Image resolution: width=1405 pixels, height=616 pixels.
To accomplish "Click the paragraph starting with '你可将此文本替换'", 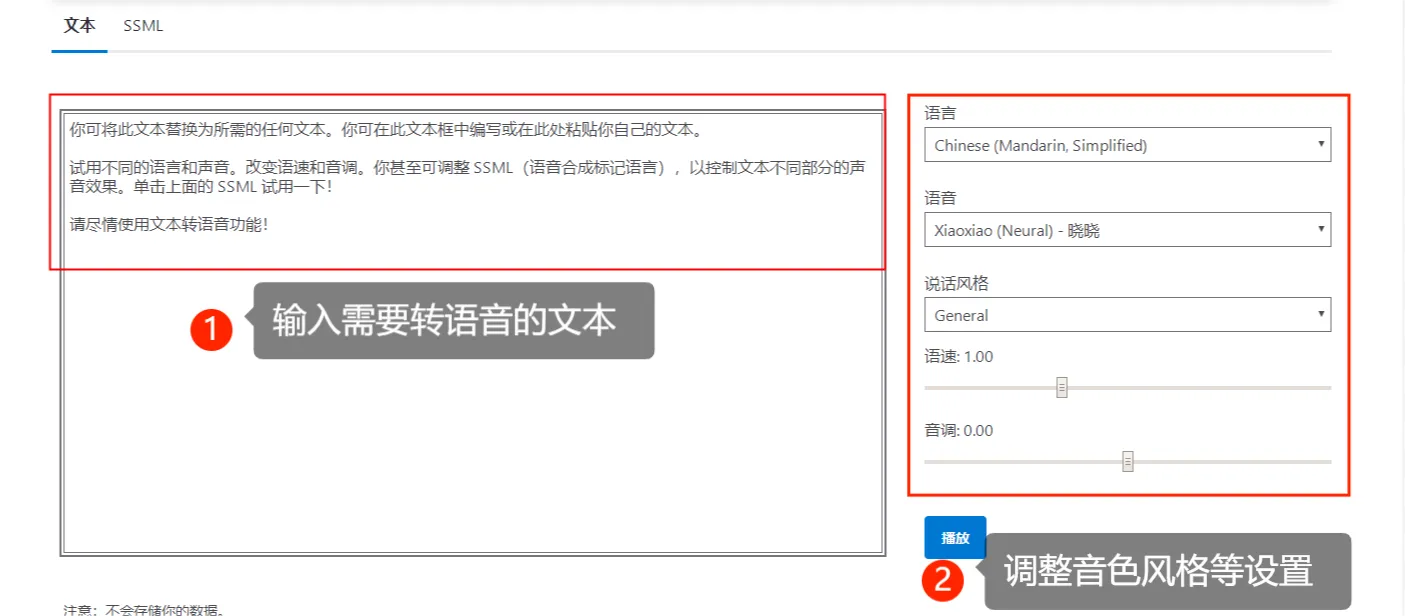I will point(387,130).
